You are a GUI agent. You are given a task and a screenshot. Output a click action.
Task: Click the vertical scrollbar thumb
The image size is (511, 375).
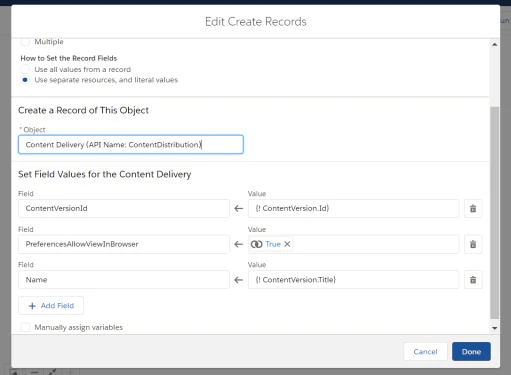[495, 213]
